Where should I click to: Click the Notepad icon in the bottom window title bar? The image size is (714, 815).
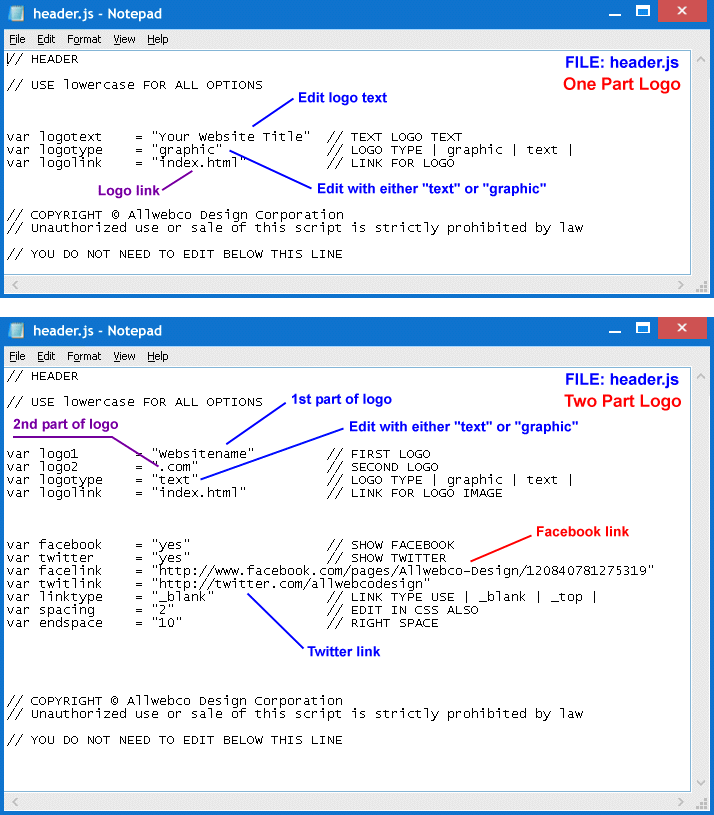17,330
